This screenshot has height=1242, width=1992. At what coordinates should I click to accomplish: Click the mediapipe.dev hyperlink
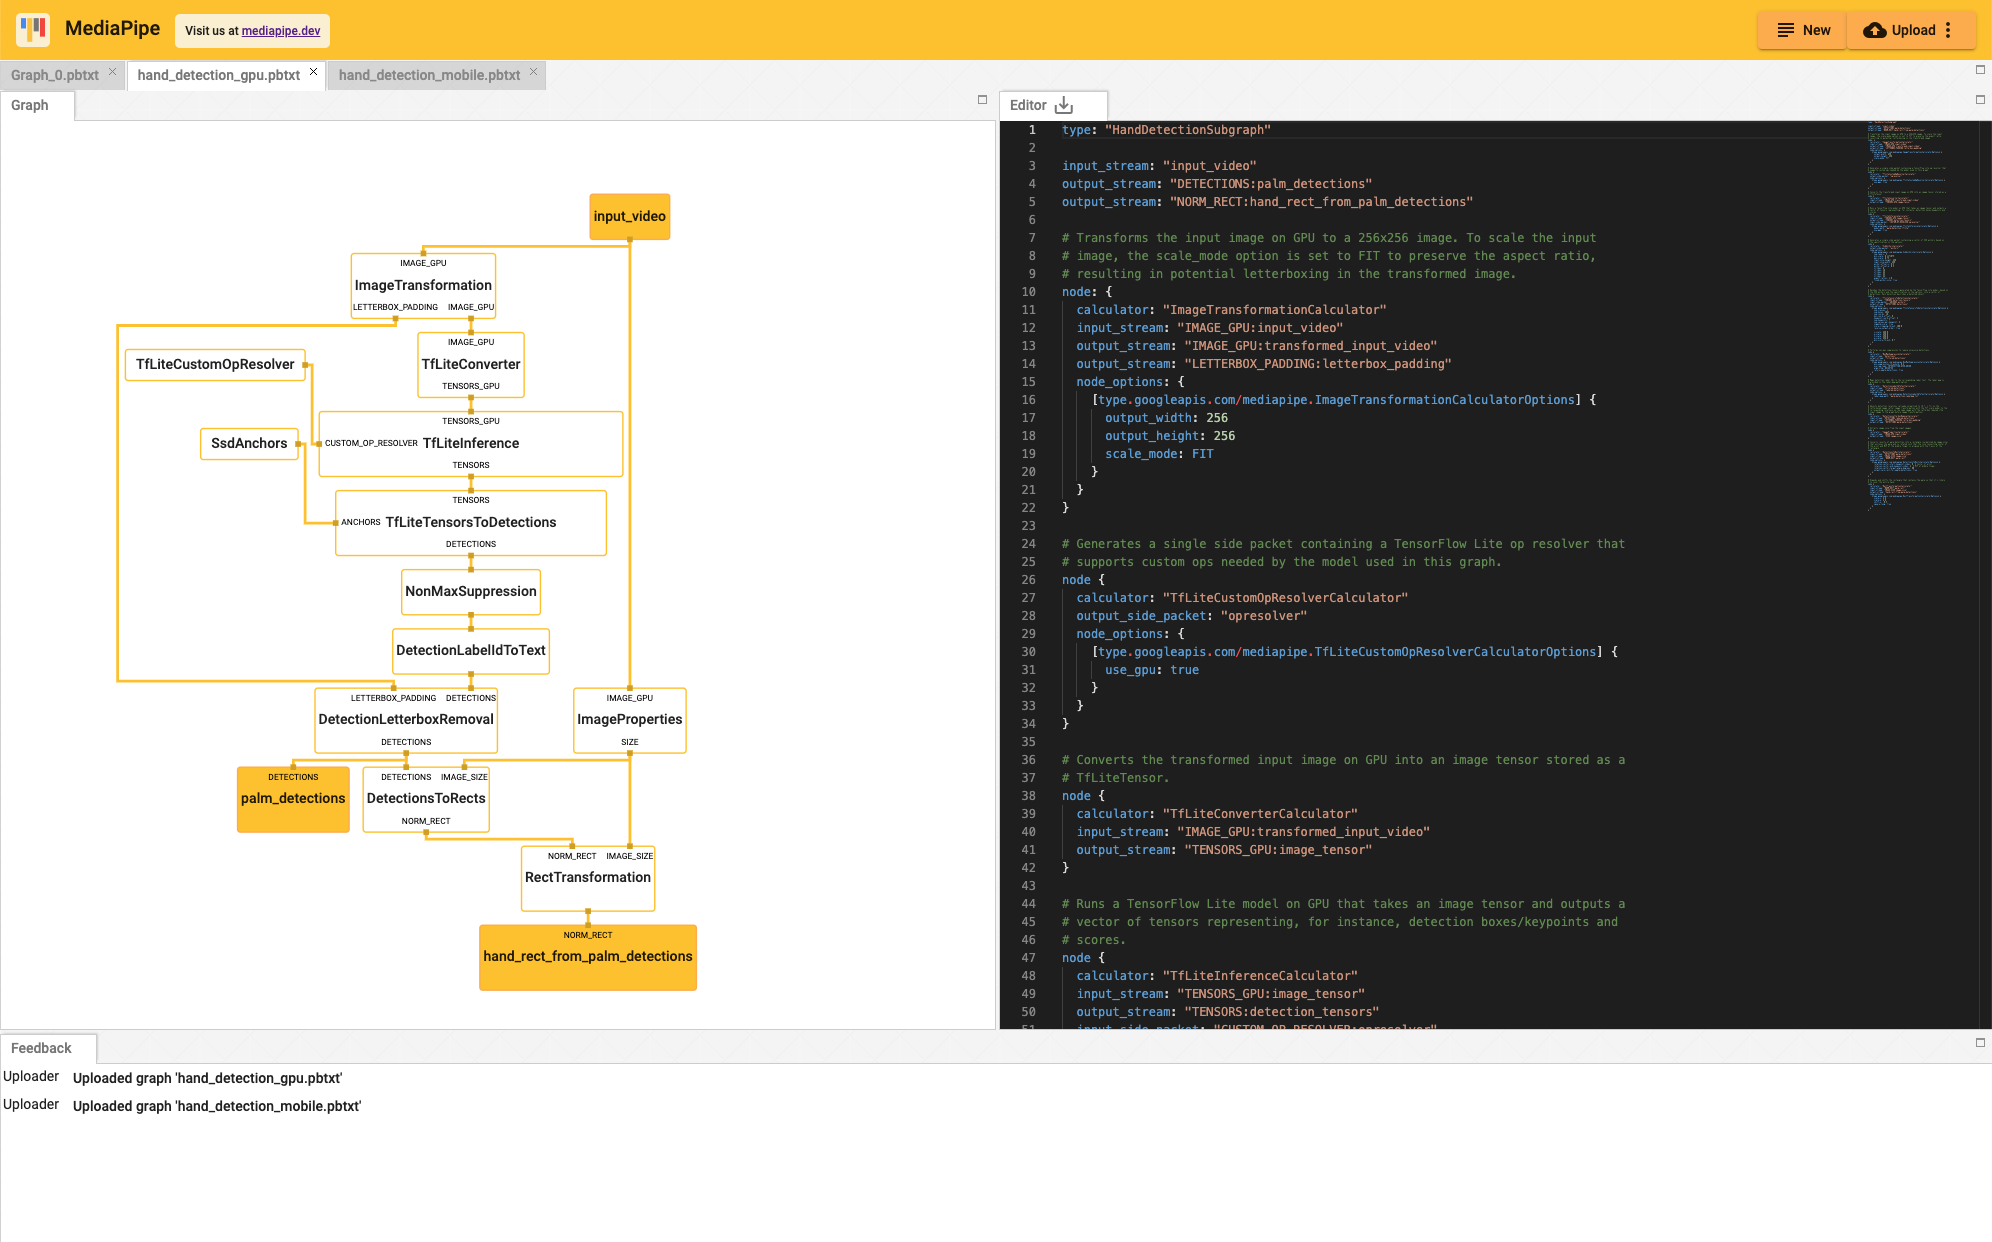(285, 30)
